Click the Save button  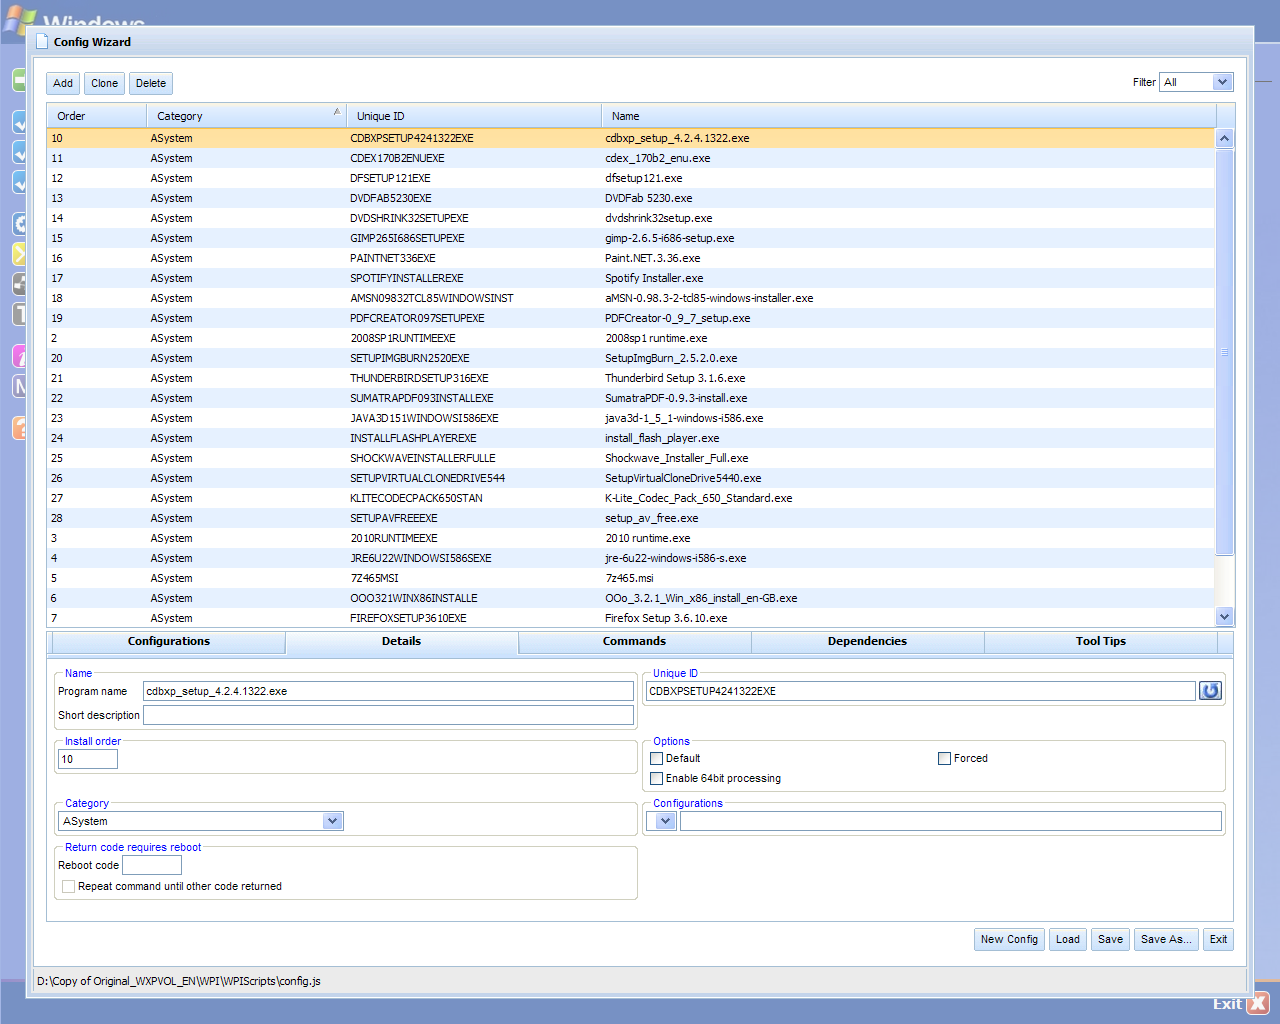coord(1110,939)
